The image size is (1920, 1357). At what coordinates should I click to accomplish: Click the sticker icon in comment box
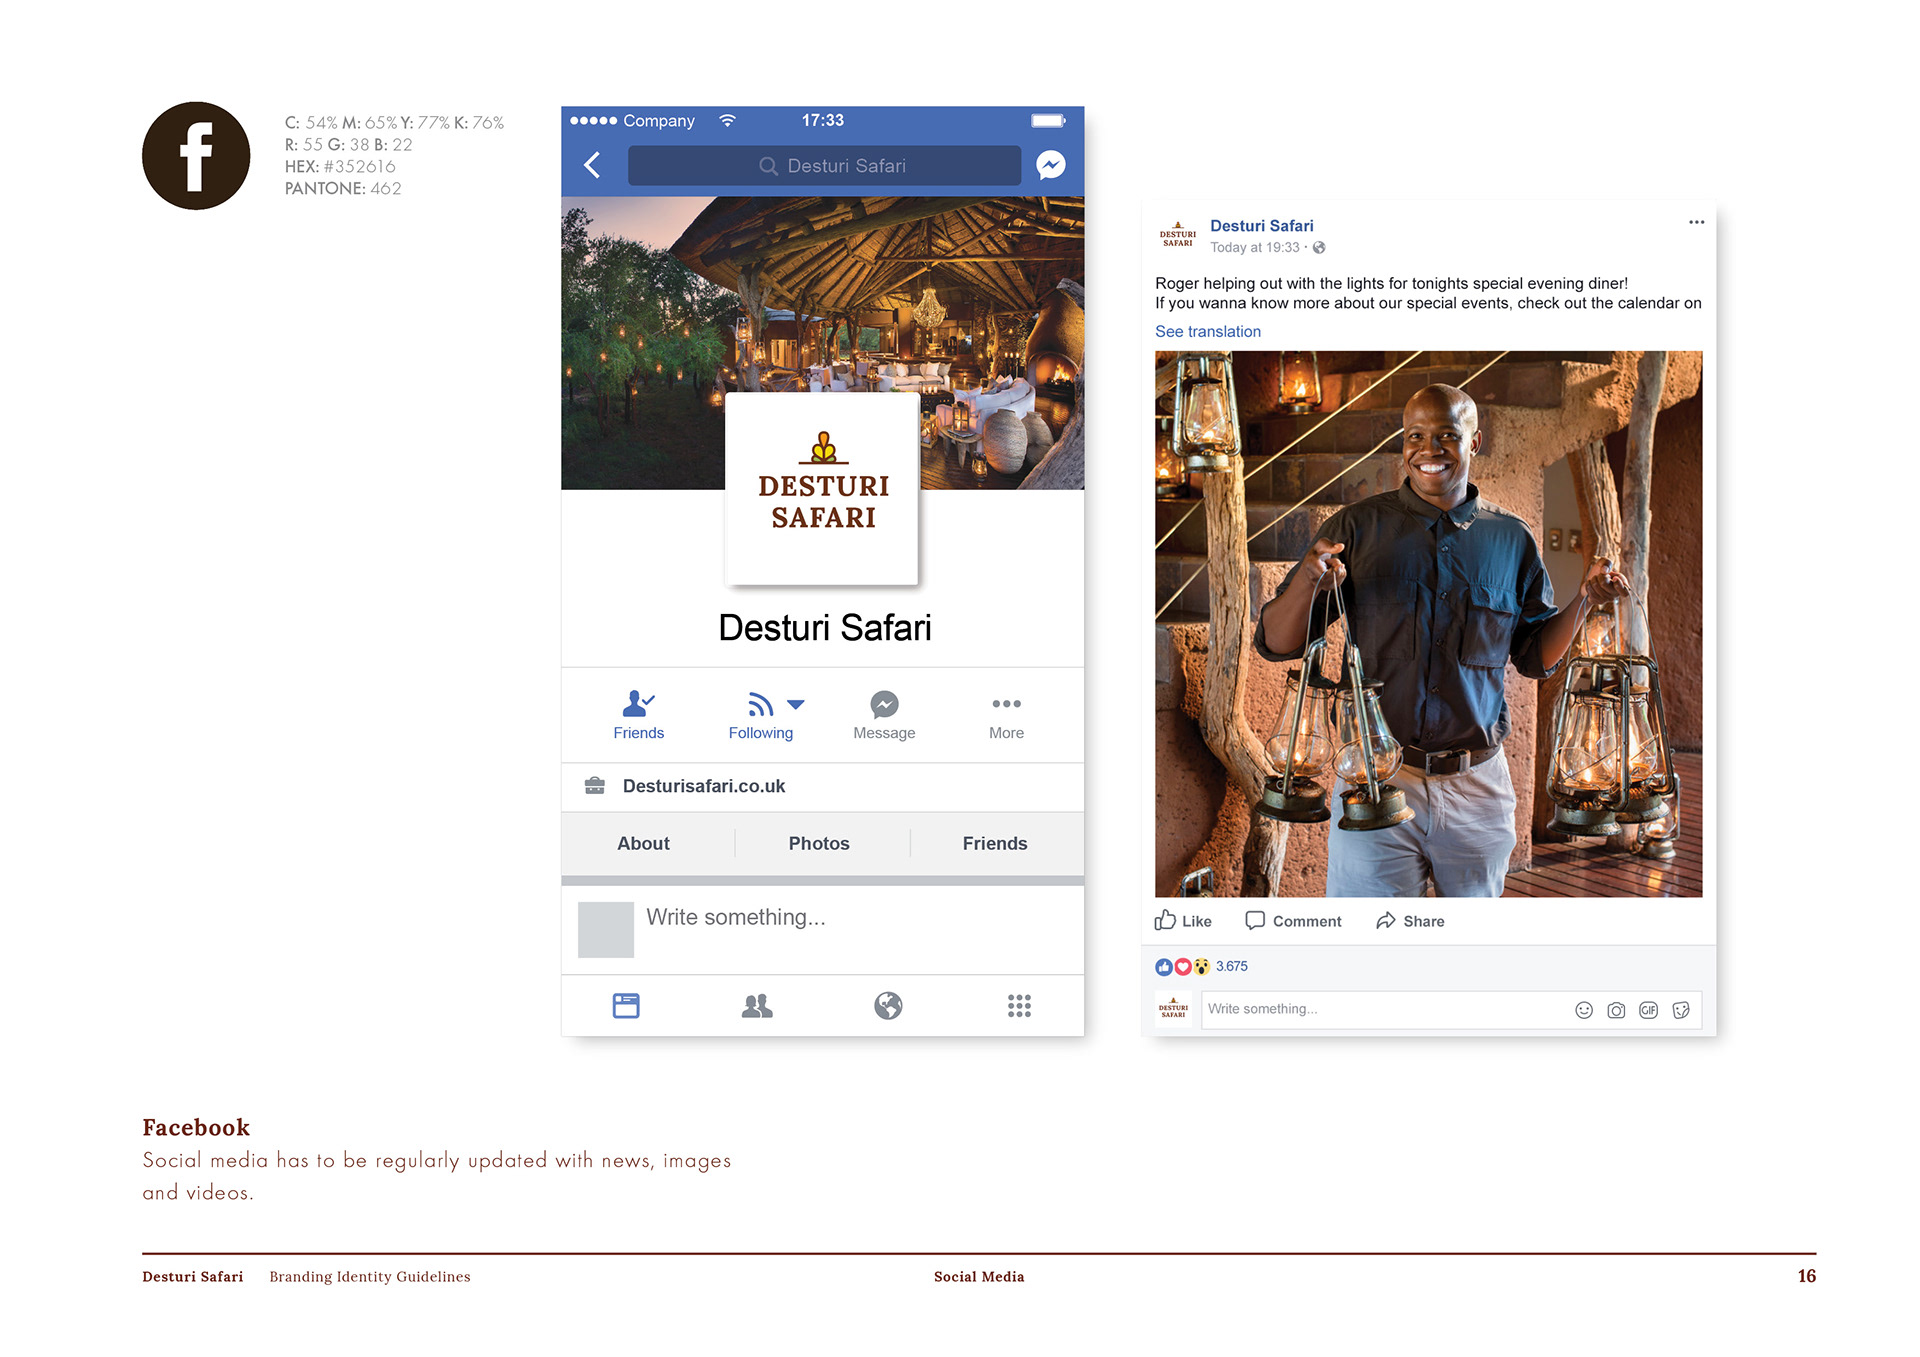tap(1681, 1010)
